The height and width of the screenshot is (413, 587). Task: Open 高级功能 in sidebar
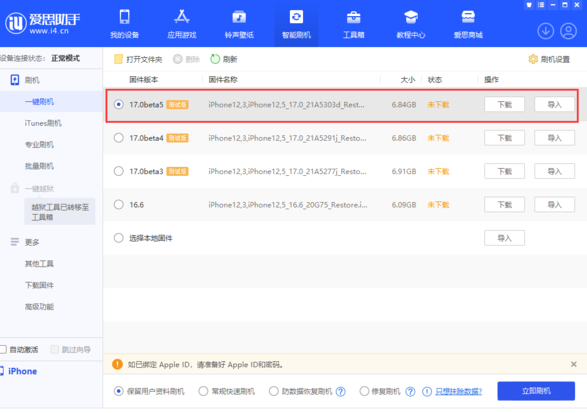39,307
